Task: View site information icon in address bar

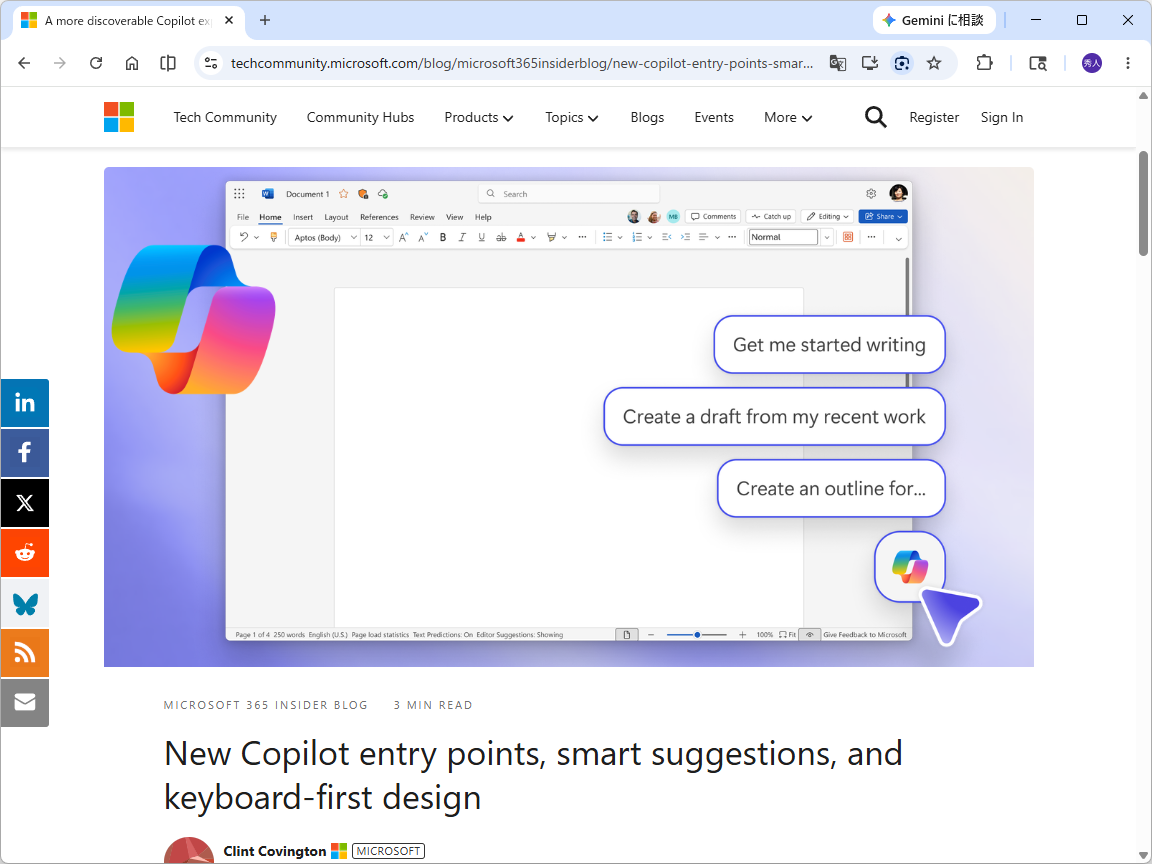Action: pyautogui.click(x=211, y=63)
